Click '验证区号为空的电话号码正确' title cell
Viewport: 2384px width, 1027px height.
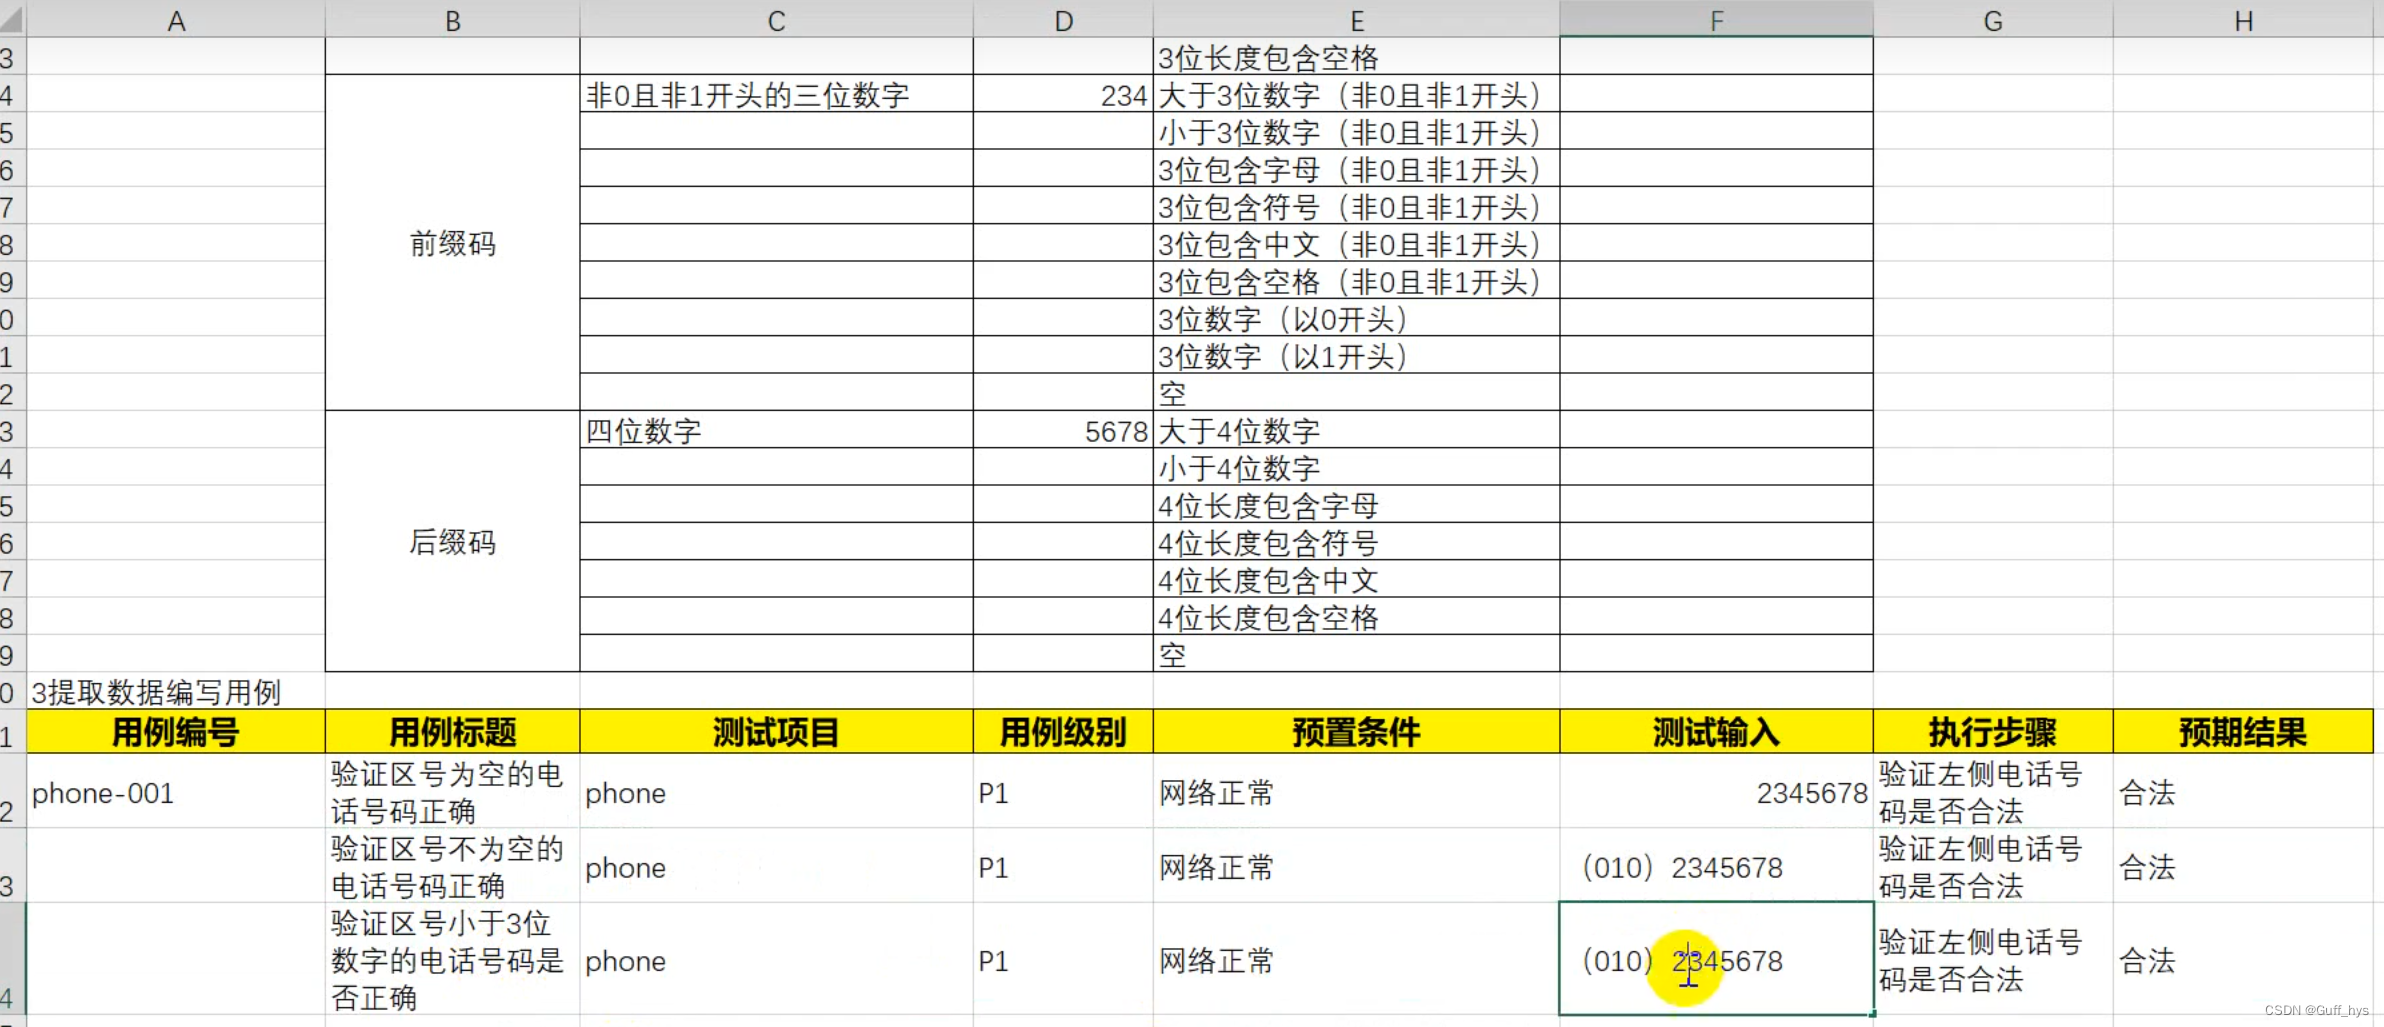pyautogui.click(x=452, y=791)
